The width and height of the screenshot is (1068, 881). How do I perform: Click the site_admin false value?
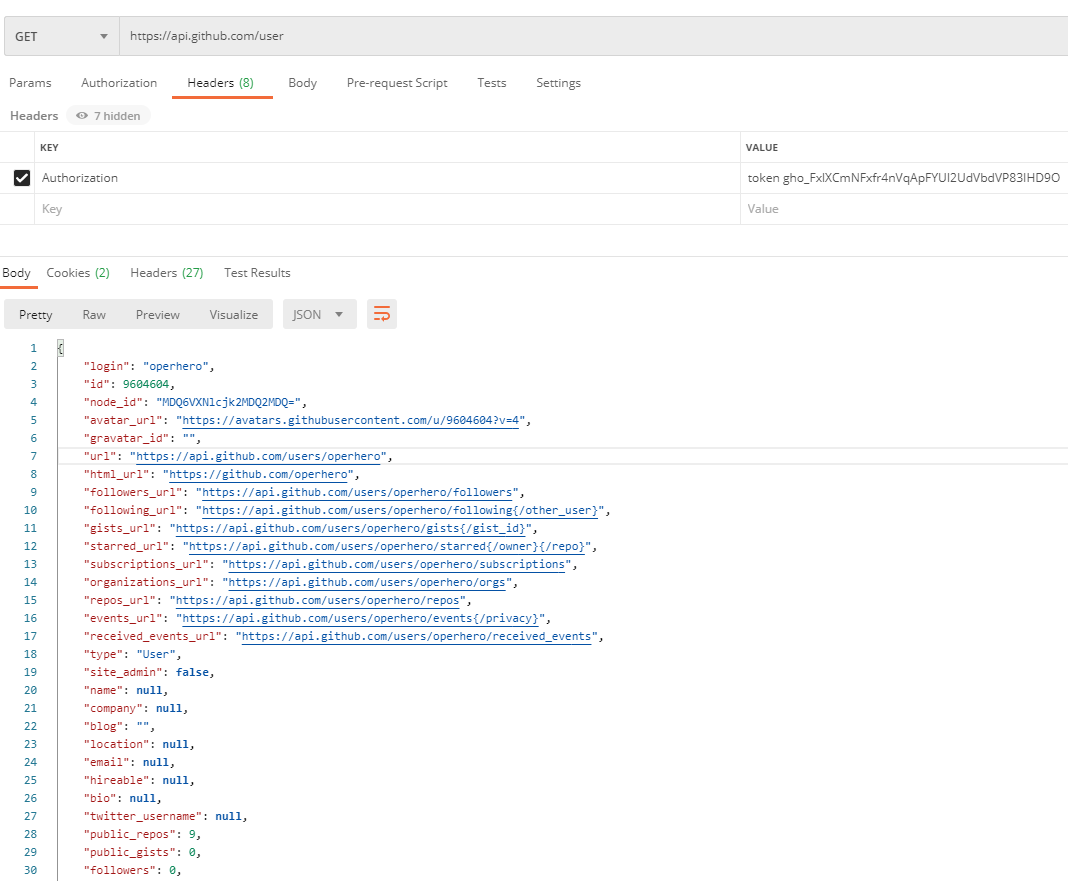(192, 673)
